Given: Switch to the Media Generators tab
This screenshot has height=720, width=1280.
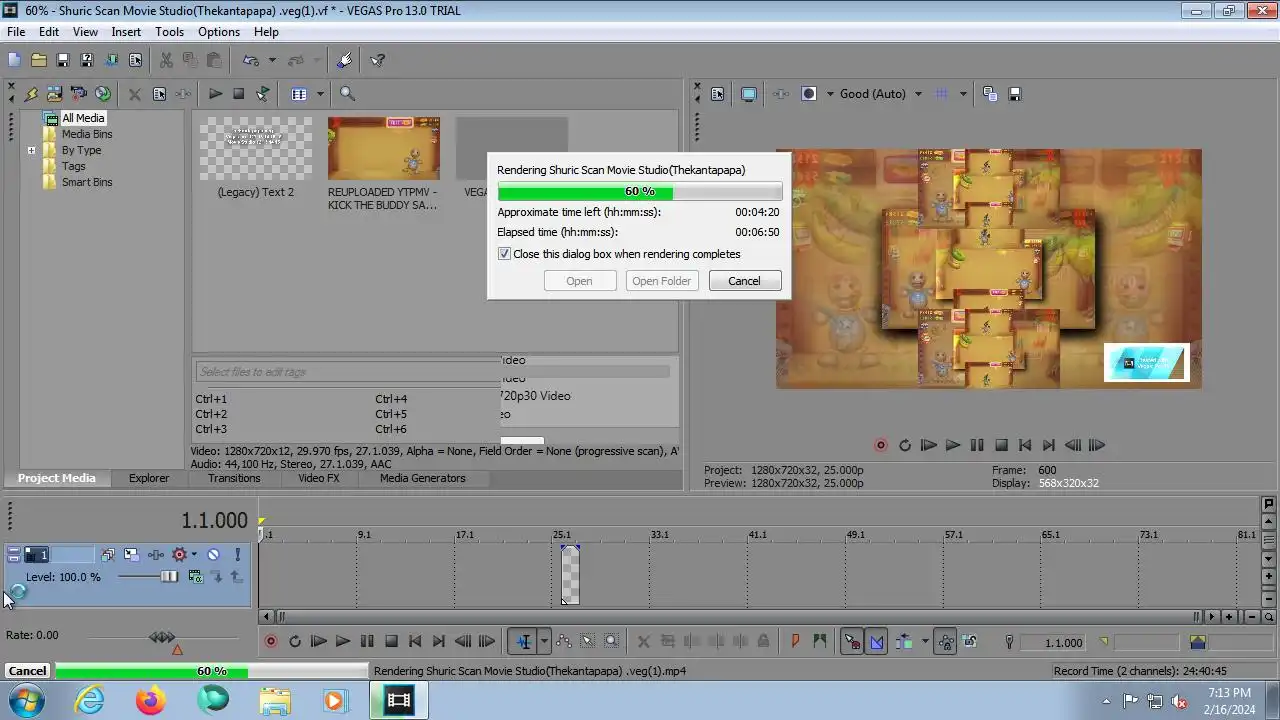Looking at the screenshot, I should point(423,478).
